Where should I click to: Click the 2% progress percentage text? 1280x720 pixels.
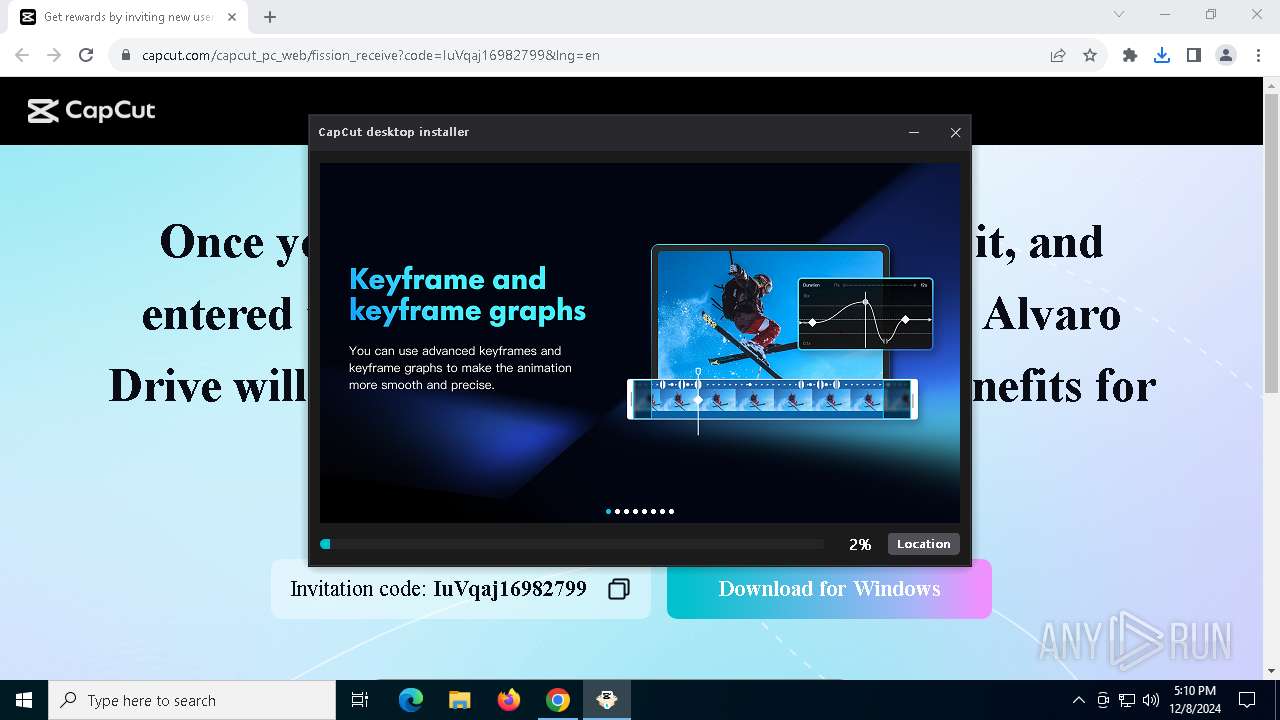[860, 544]
